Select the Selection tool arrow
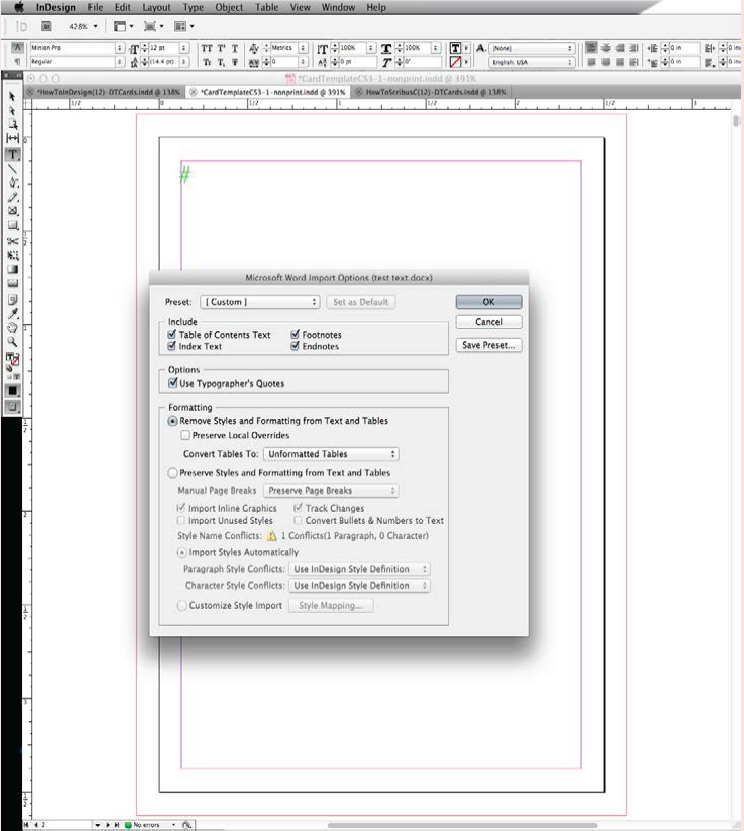Screen dimensions: 744x831 tap(13, 96)
